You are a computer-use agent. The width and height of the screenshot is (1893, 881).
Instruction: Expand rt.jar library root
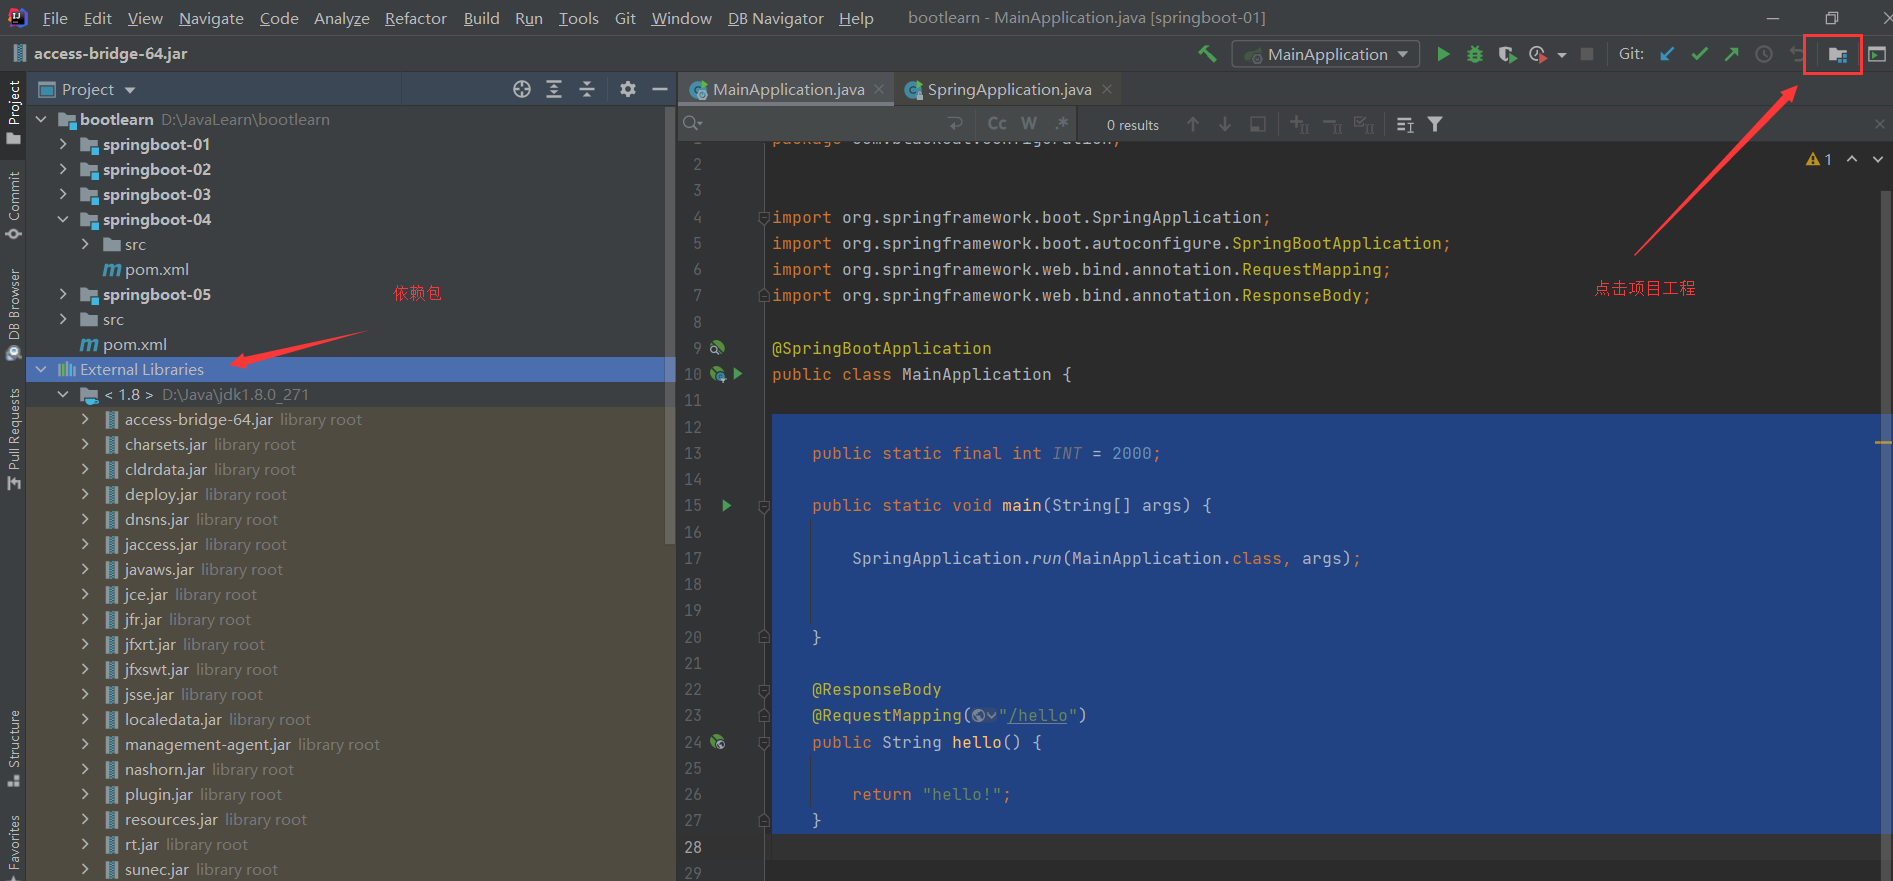85,844
